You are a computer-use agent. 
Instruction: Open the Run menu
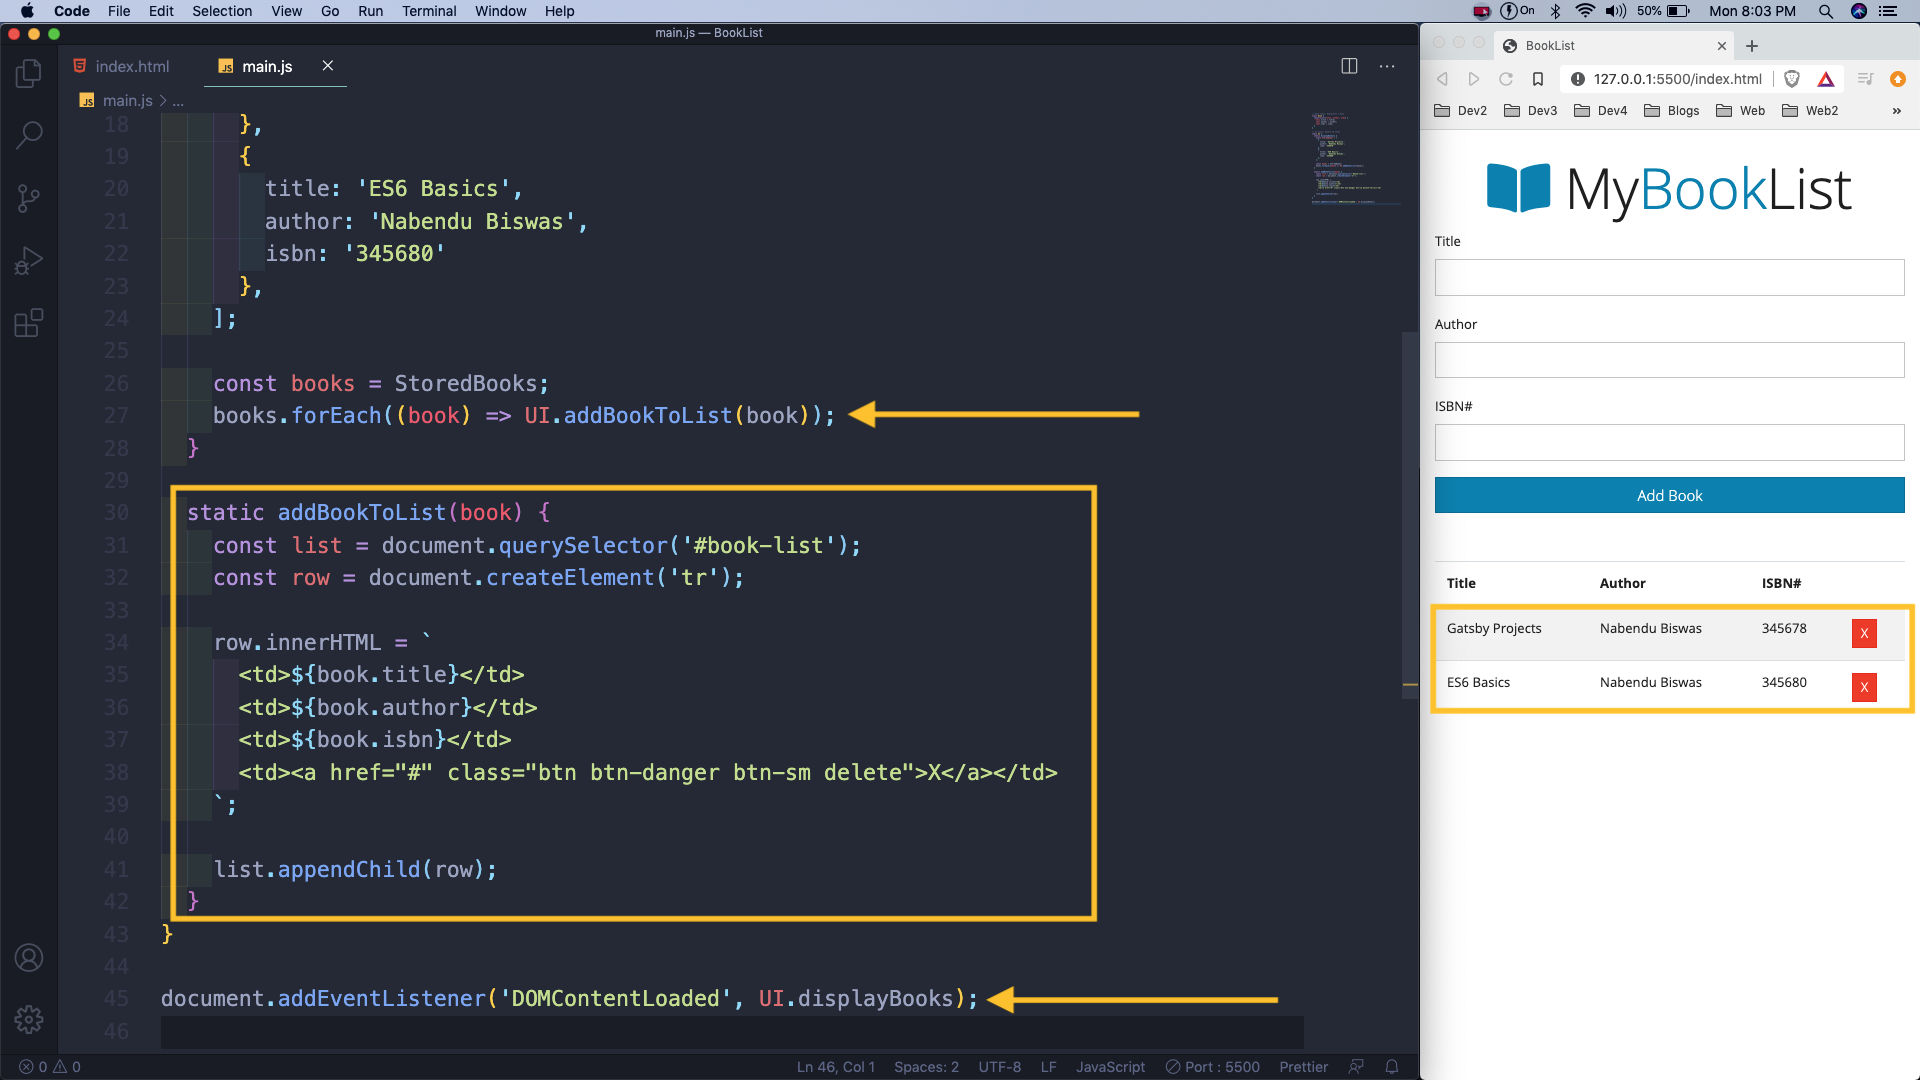pos(370,11)
